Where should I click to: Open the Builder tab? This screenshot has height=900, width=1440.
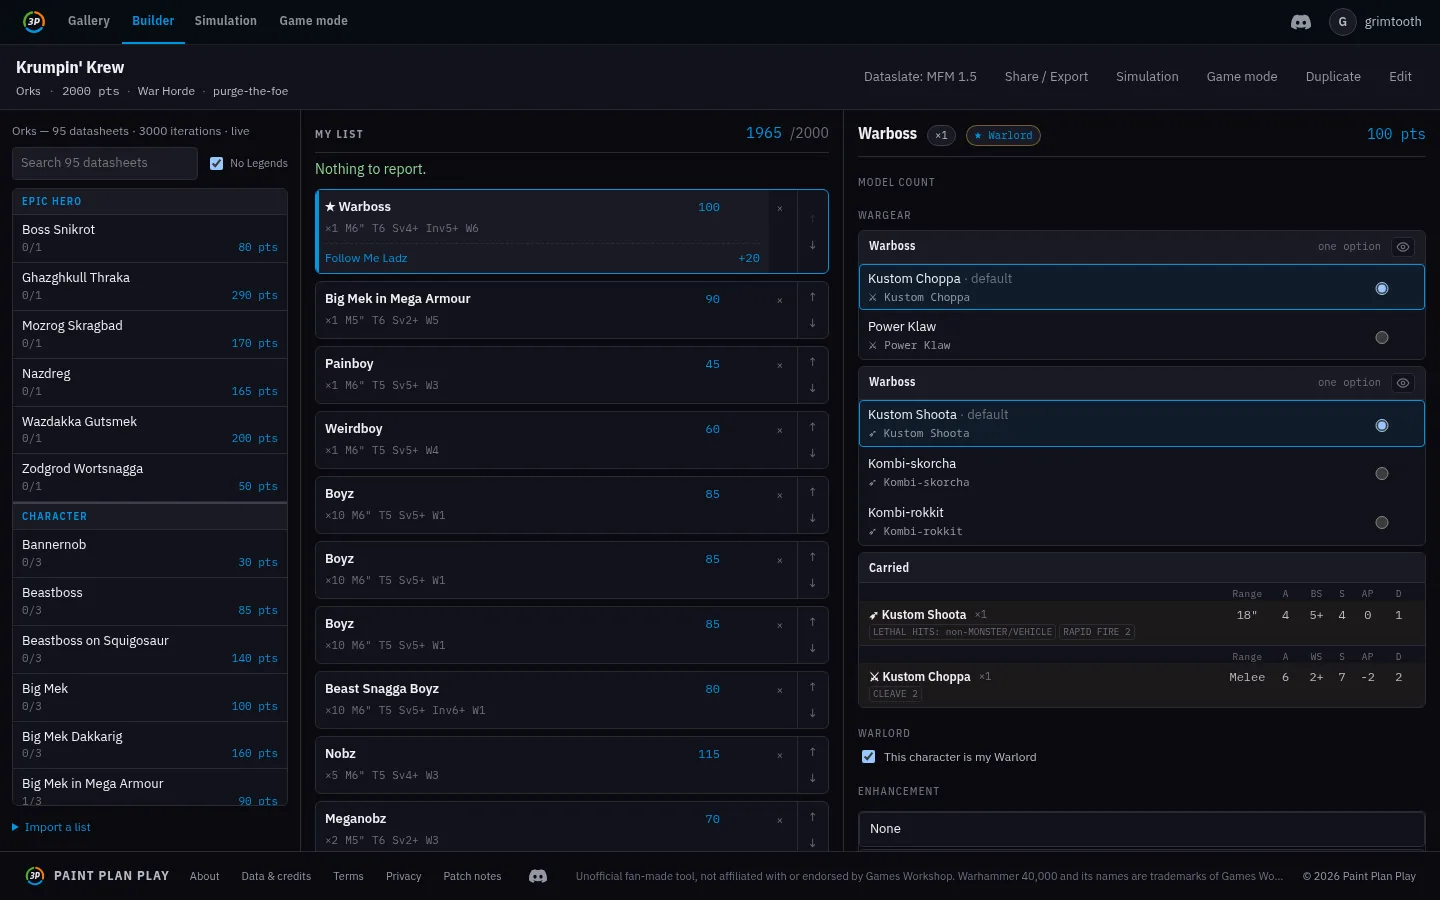153,21
